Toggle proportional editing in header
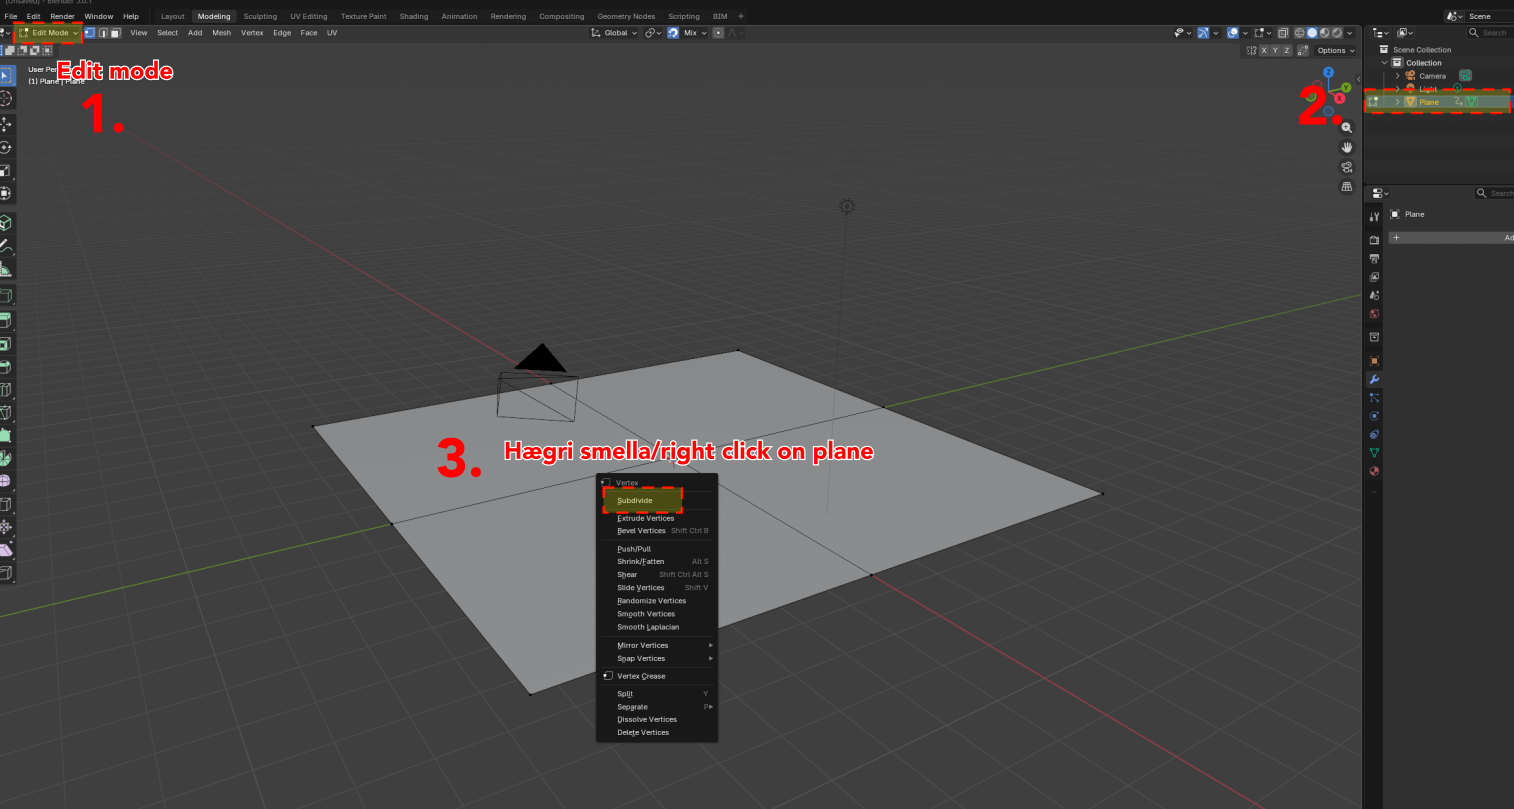1514x809 pixels. pyautogui.click(x=718, y=33)
